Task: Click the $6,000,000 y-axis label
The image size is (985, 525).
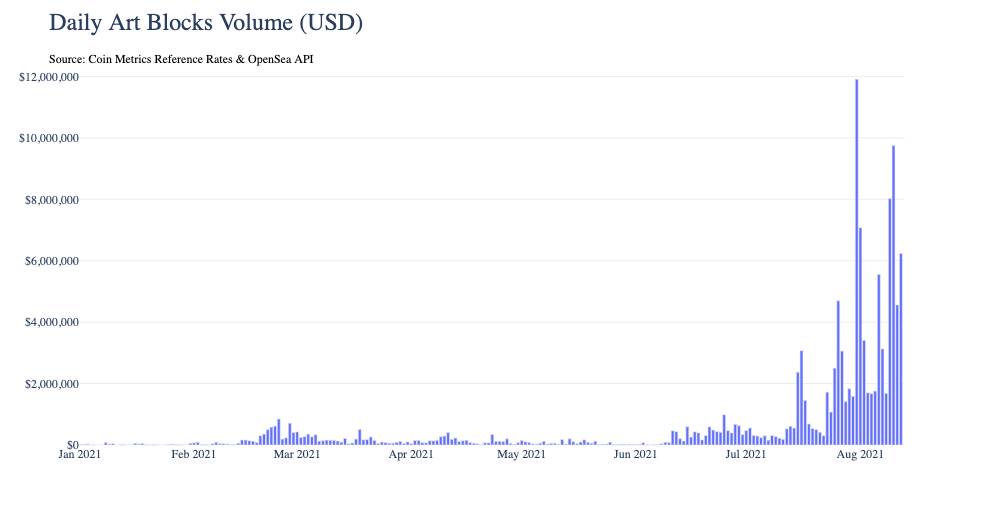Action: (x=52, y=261)
